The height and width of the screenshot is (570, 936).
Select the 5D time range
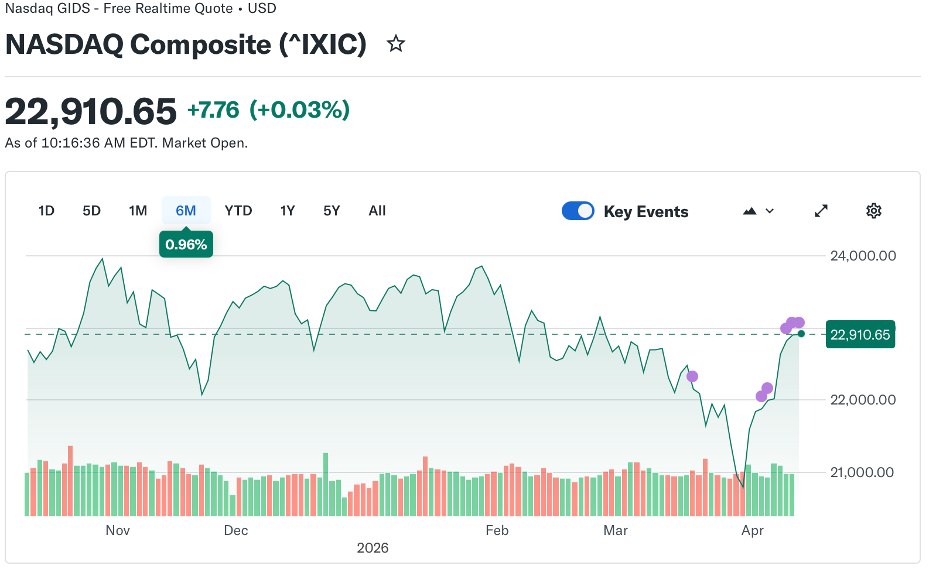tap(92, 211)
